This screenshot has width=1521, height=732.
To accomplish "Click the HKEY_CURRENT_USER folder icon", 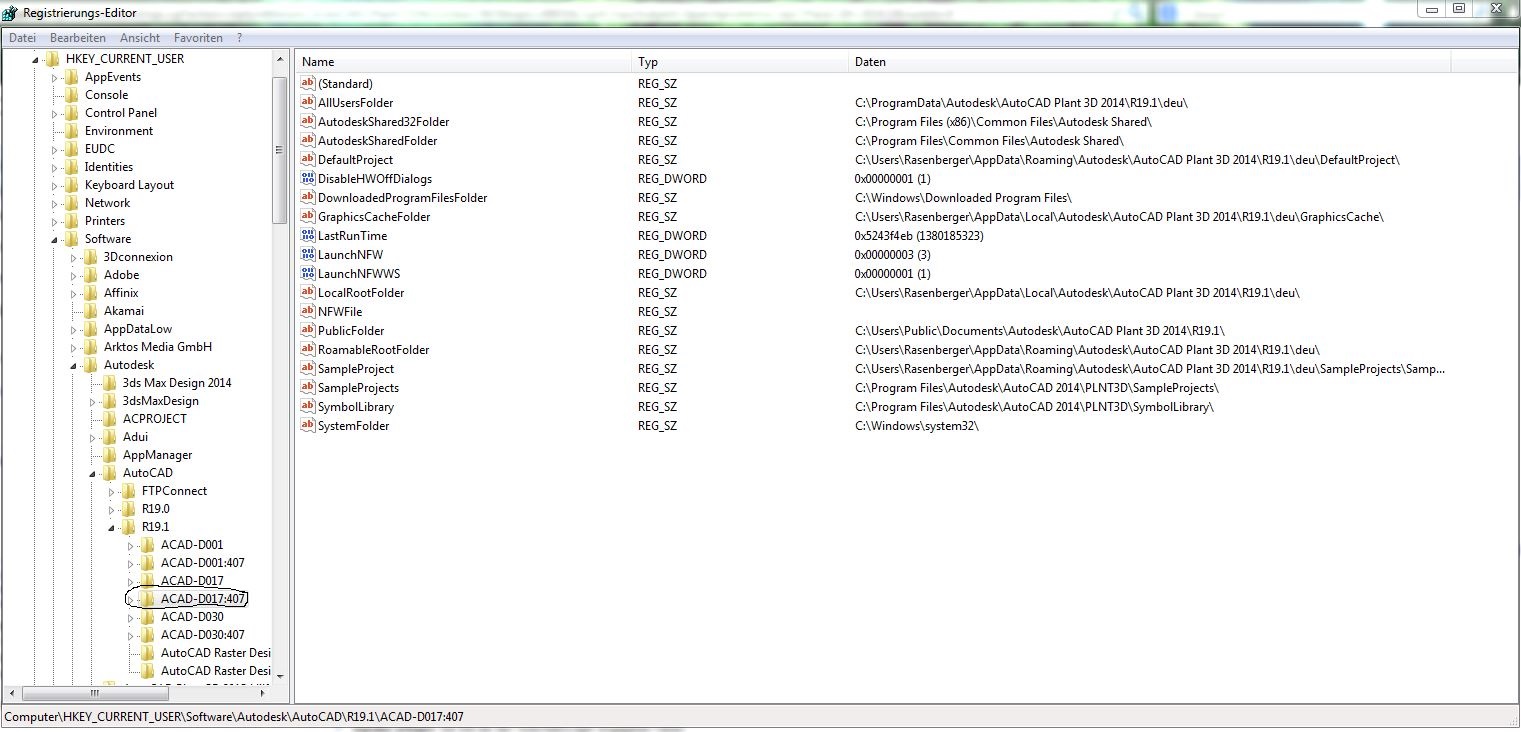I will [53, 59].
